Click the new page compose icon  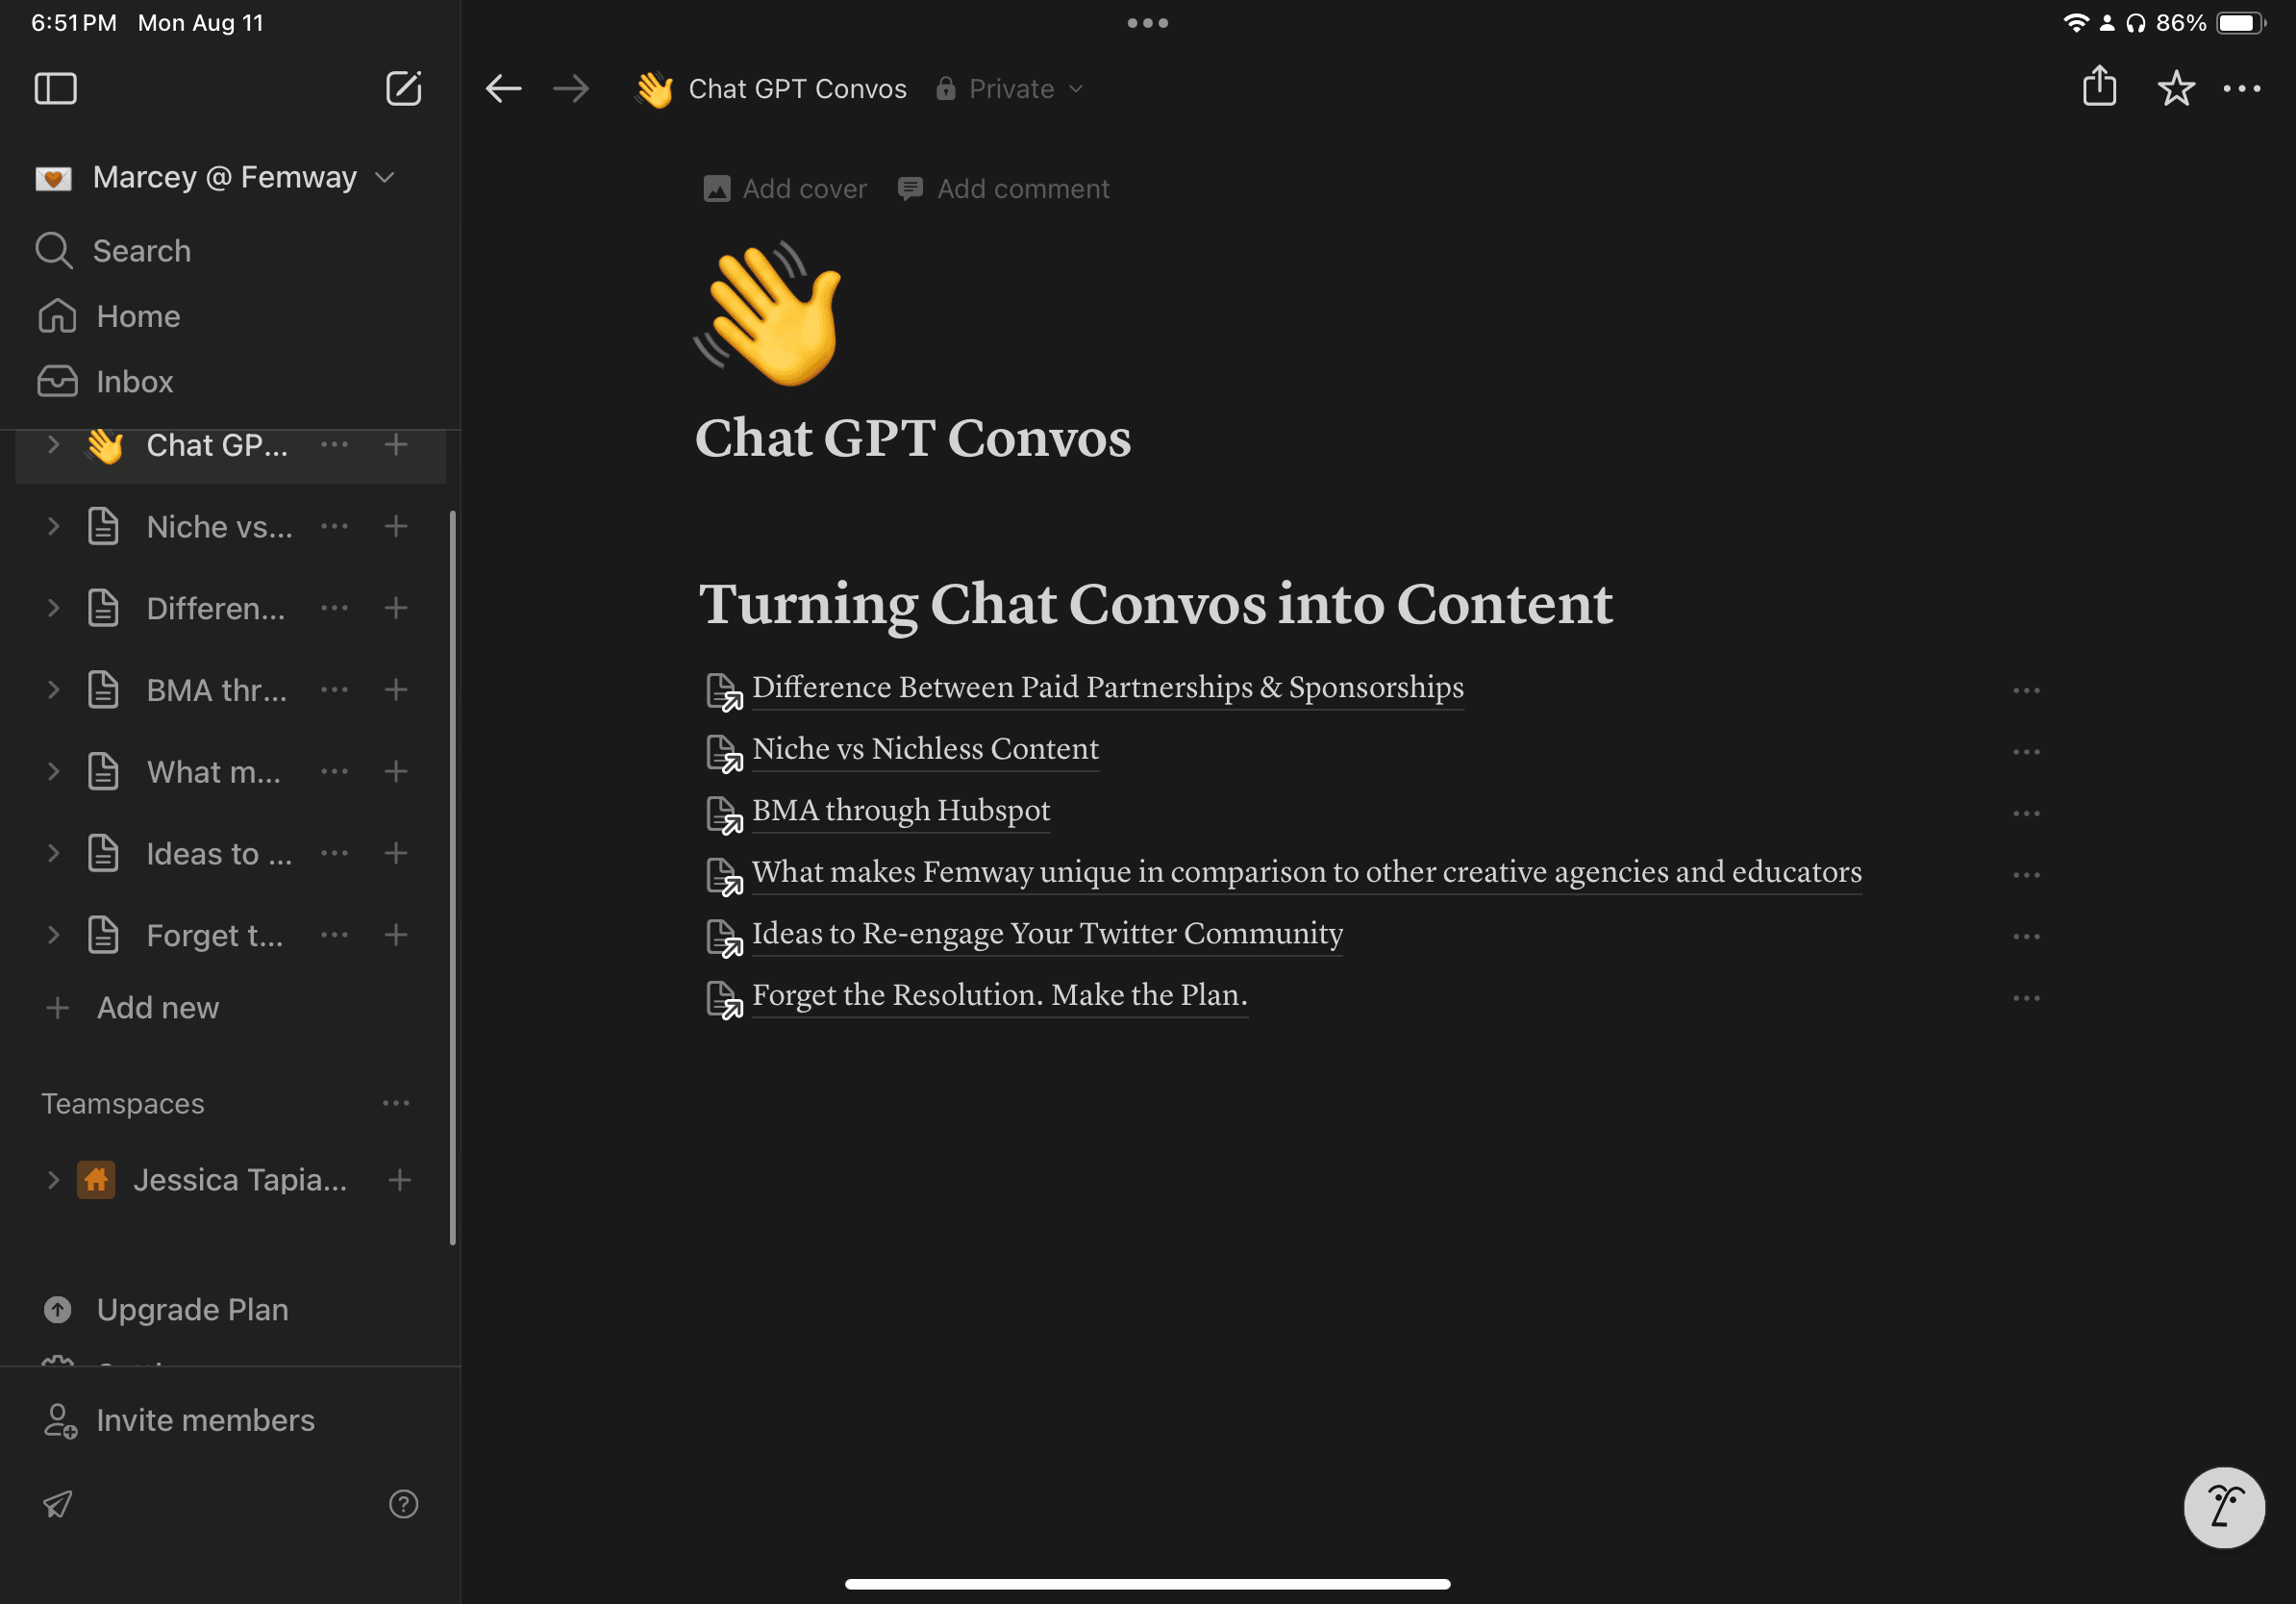click(403, 89)
